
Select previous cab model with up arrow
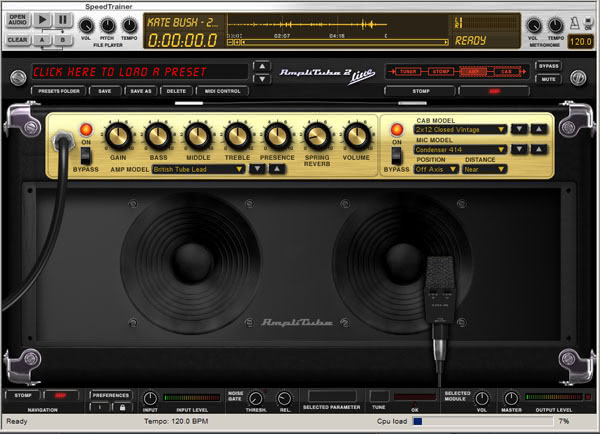pos(539,129)
